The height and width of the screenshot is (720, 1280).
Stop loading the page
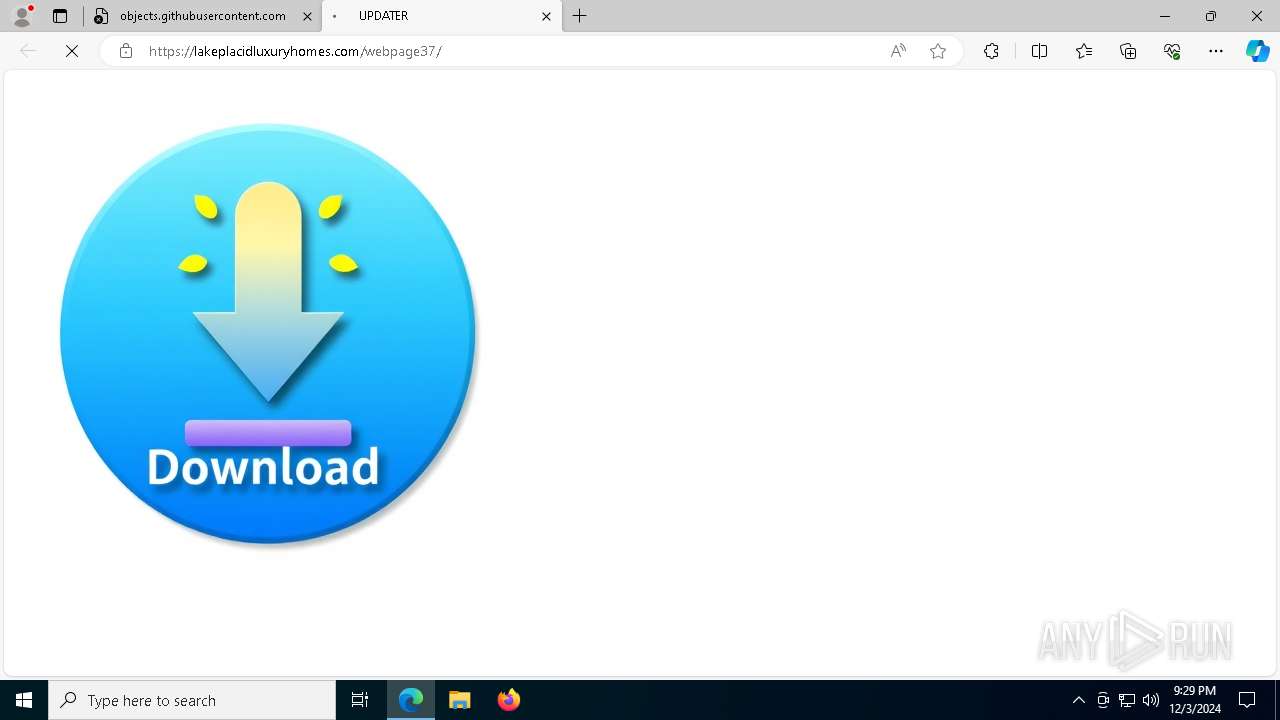pyautogui.click(x=72, y=51)
